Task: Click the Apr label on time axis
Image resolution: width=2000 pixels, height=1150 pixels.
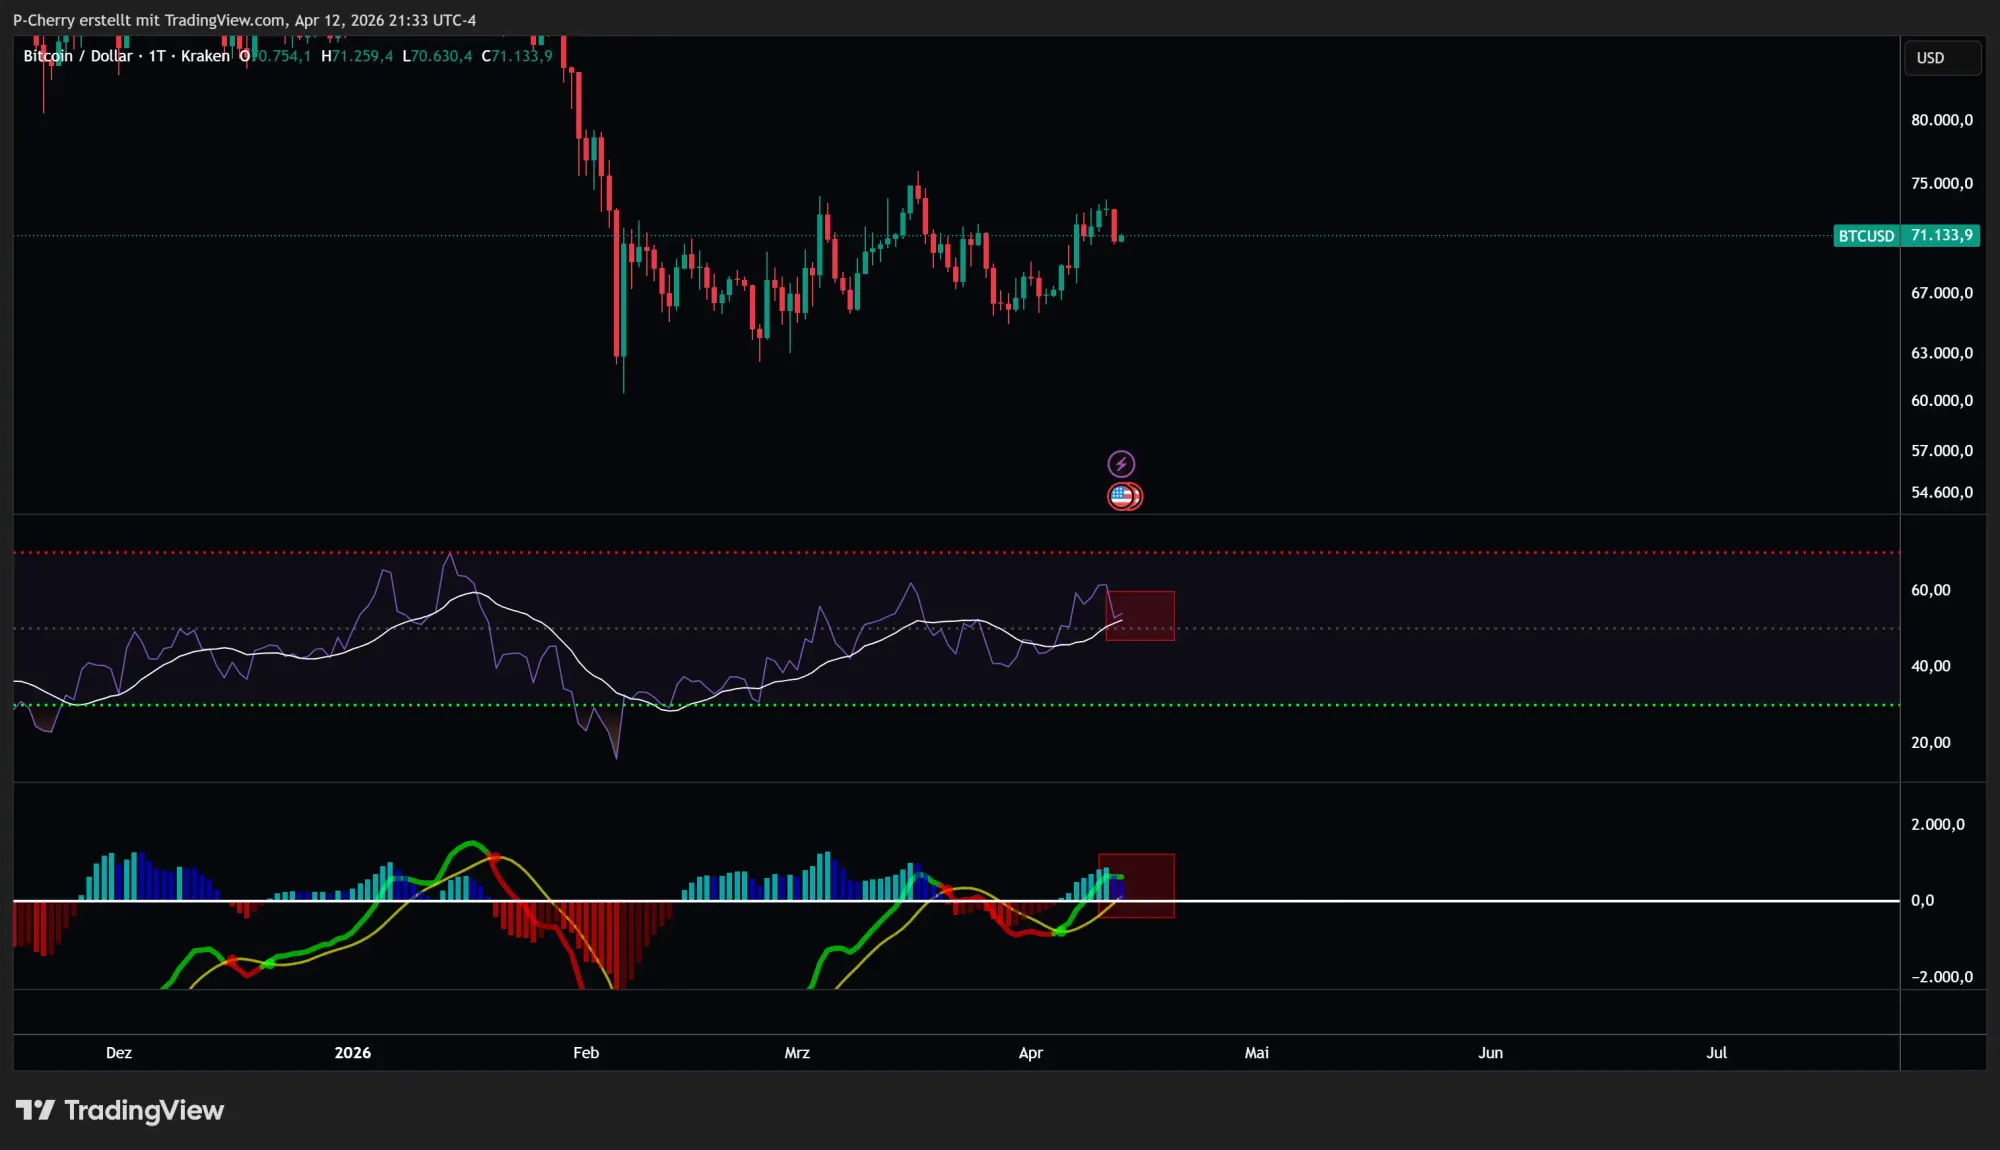Action: coord(1030,1053)
